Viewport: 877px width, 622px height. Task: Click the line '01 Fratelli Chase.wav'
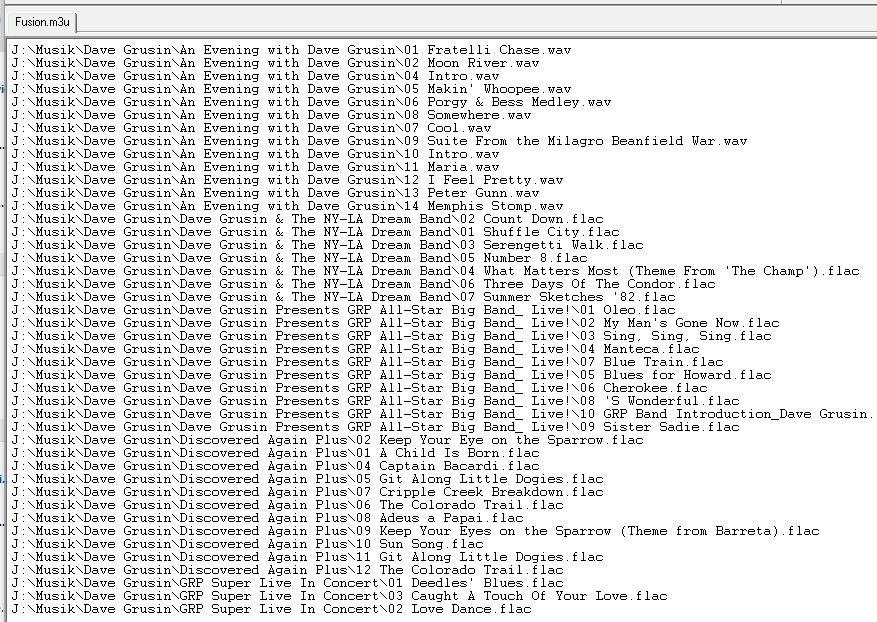pyautogui.click(x=291, y=50)
